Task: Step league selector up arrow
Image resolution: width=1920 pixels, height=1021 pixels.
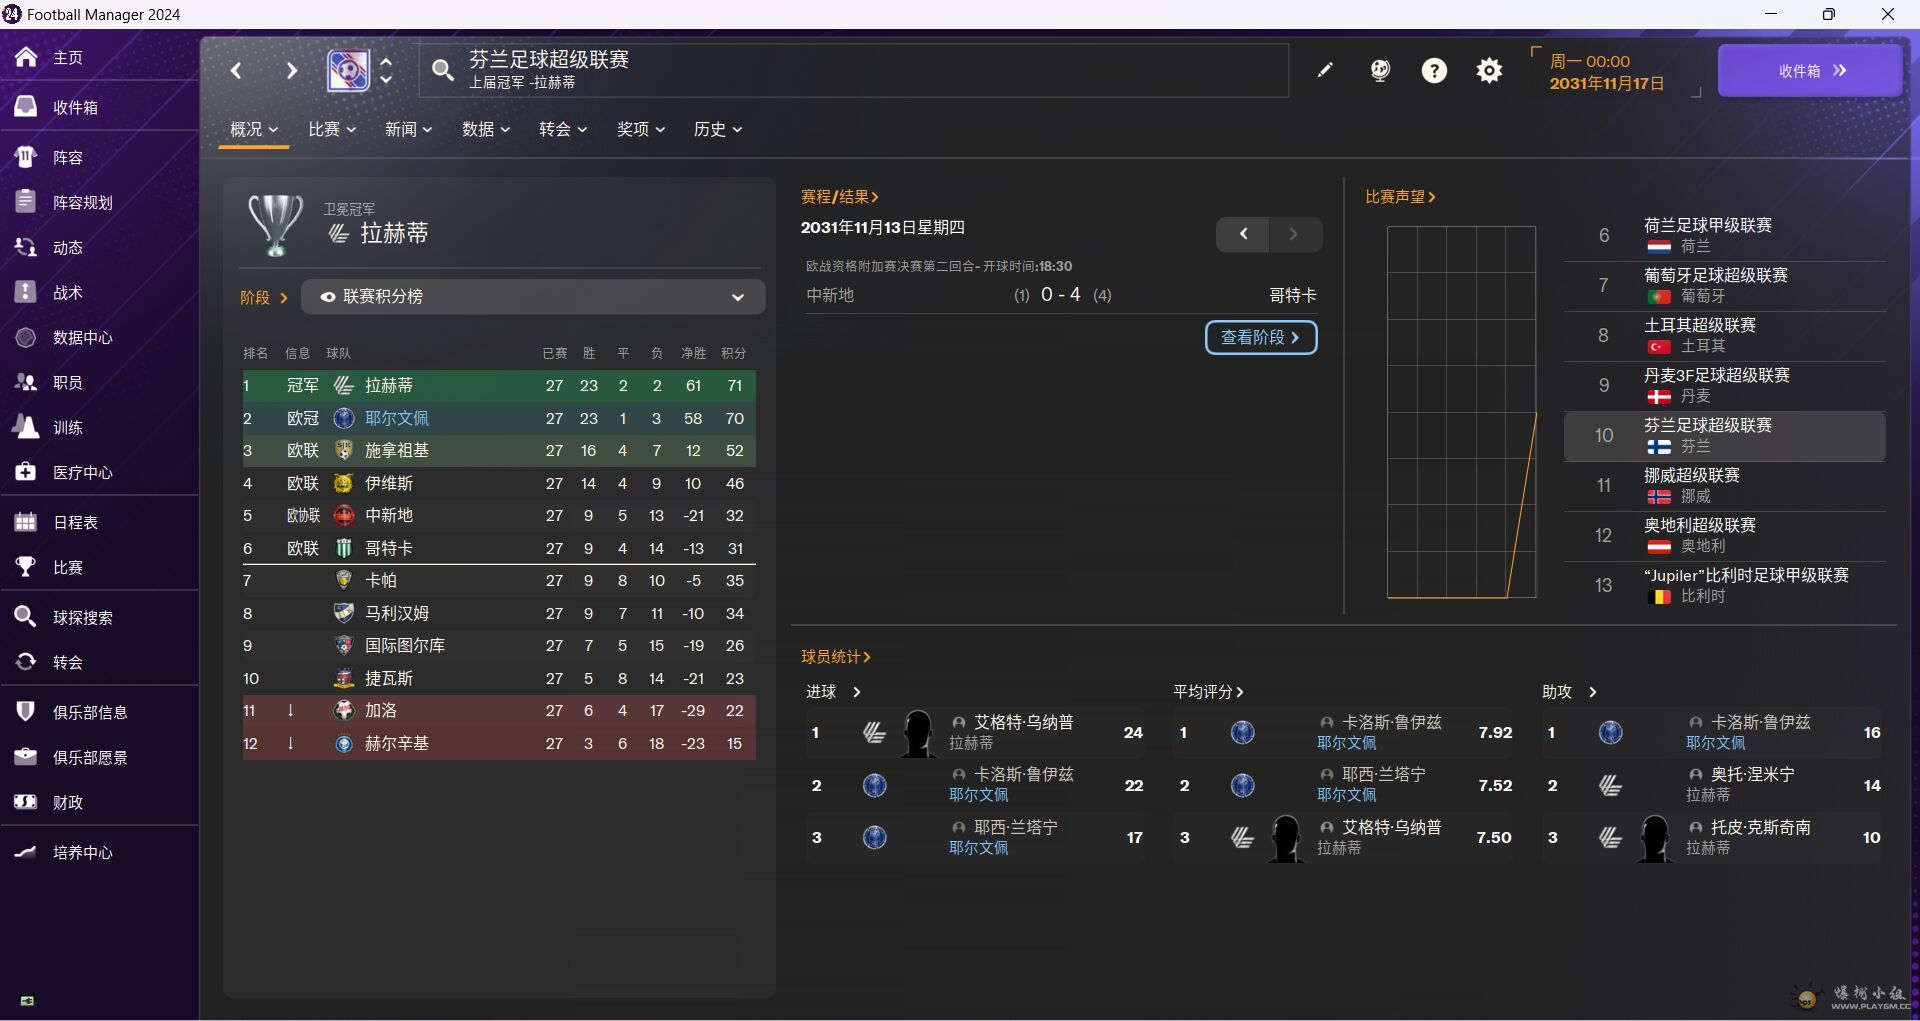Action: [386, 60]
